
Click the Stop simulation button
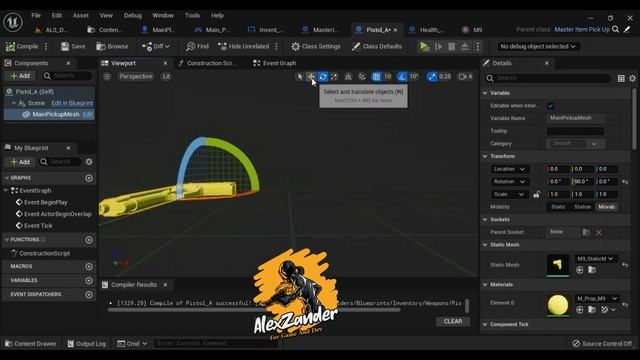pos(451,47)
